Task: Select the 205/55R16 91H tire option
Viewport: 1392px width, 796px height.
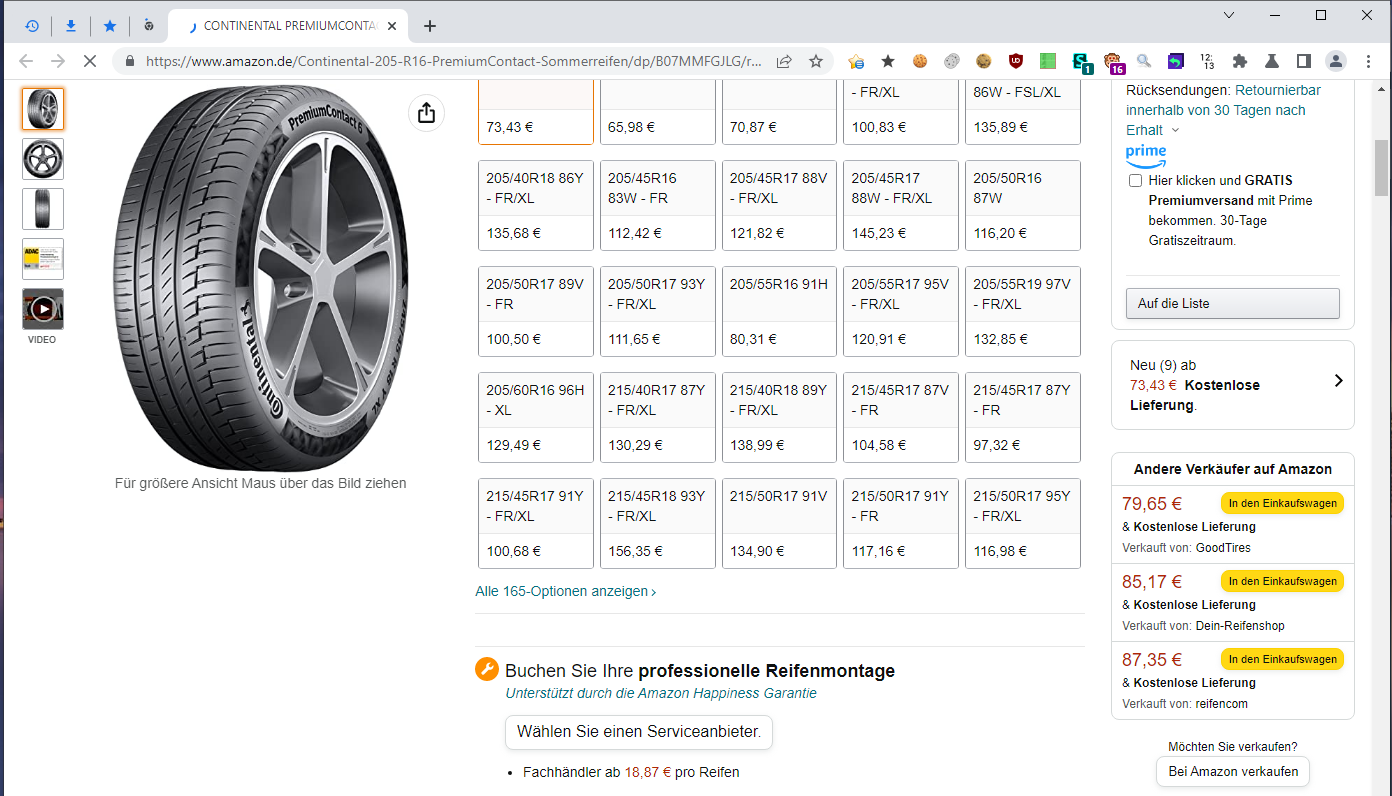Action: 779,310
